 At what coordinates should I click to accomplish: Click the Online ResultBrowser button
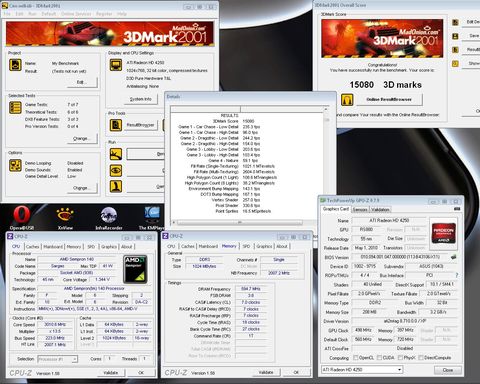[x=389, y=99]
